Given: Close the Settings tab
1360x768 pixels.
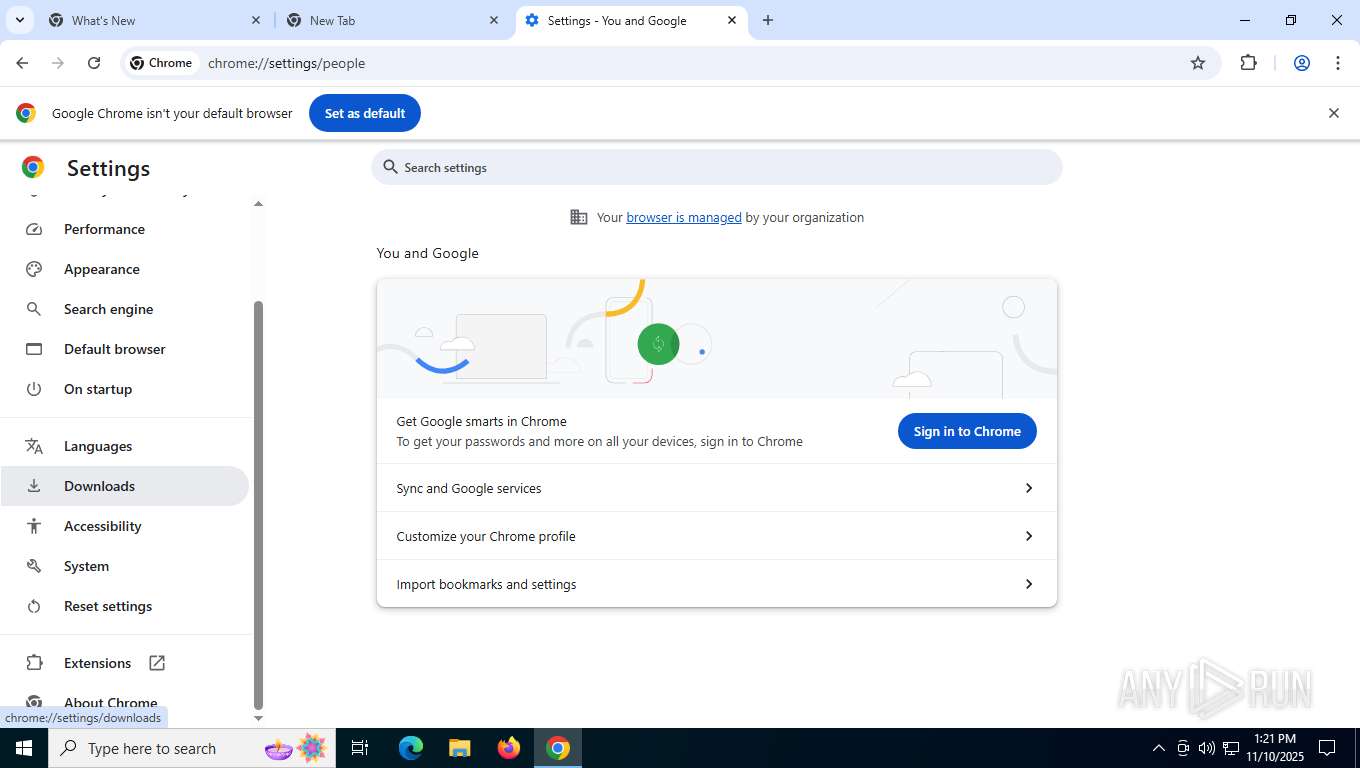Looking at the screenshot, I should 732,20.
